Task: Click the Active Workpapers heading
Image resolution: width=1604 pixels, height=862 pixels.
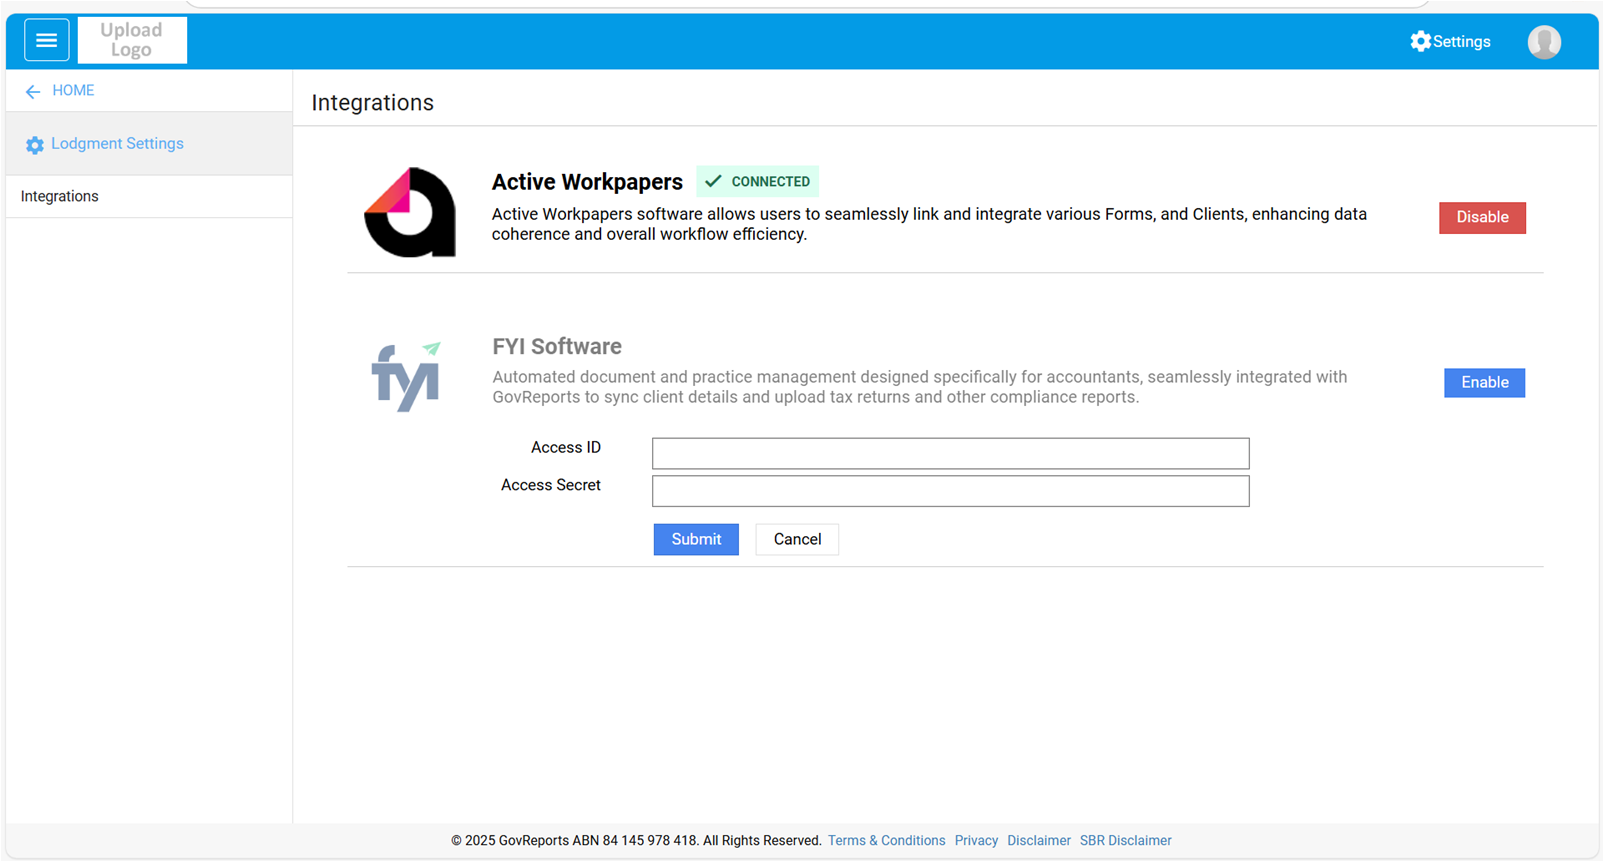Action: click(587, 182)
